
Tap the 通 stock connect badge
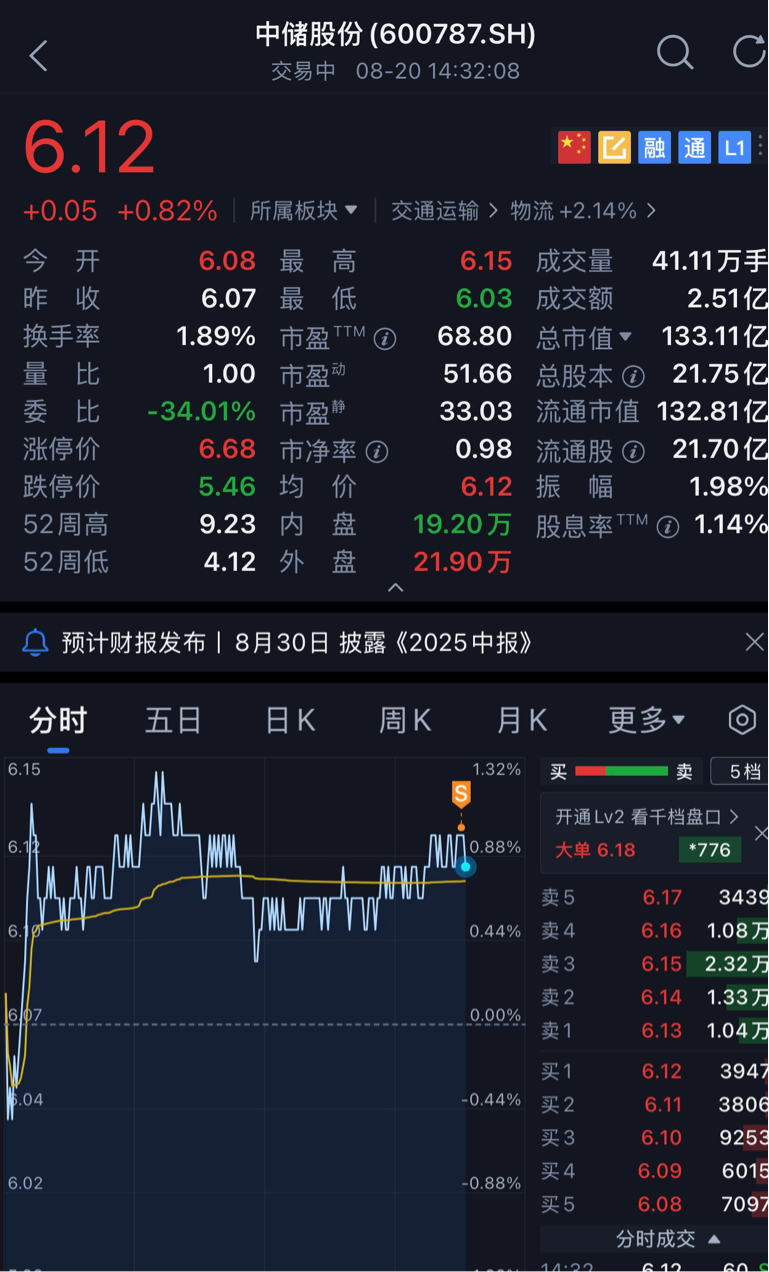[x=694, y=148]
